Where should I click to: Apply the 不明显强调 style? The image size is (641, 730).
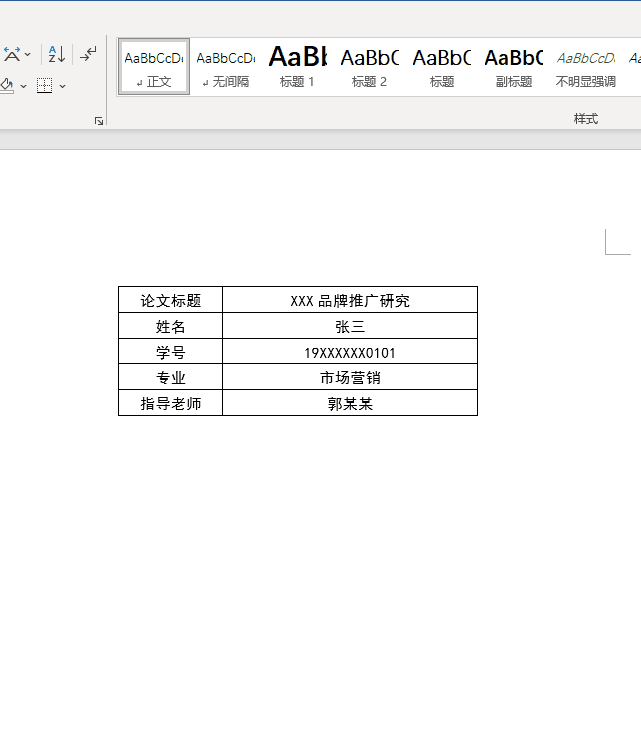click(586, 67)
